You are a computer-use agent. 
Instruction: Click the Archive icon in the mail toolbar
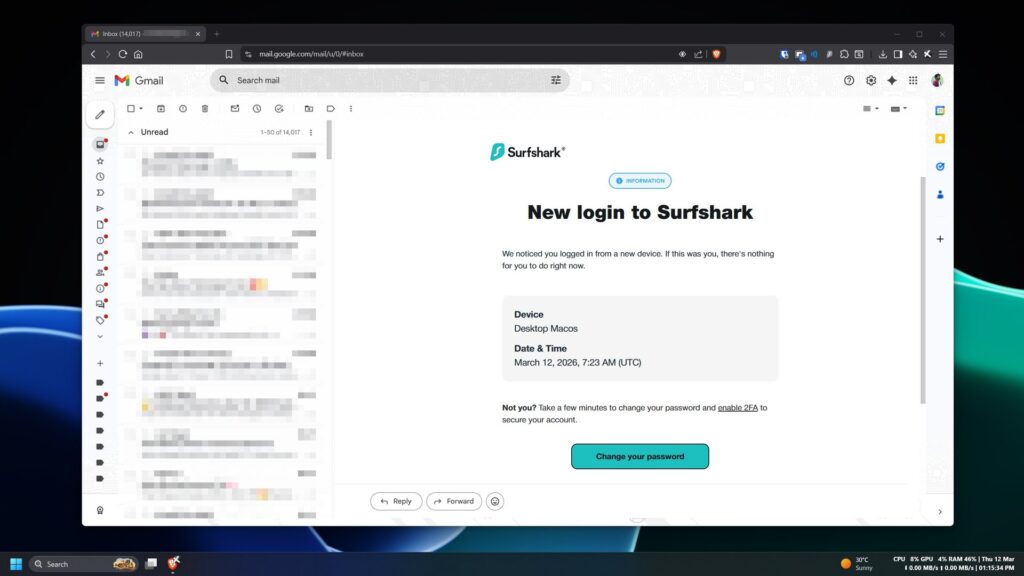tap(161, 108)
